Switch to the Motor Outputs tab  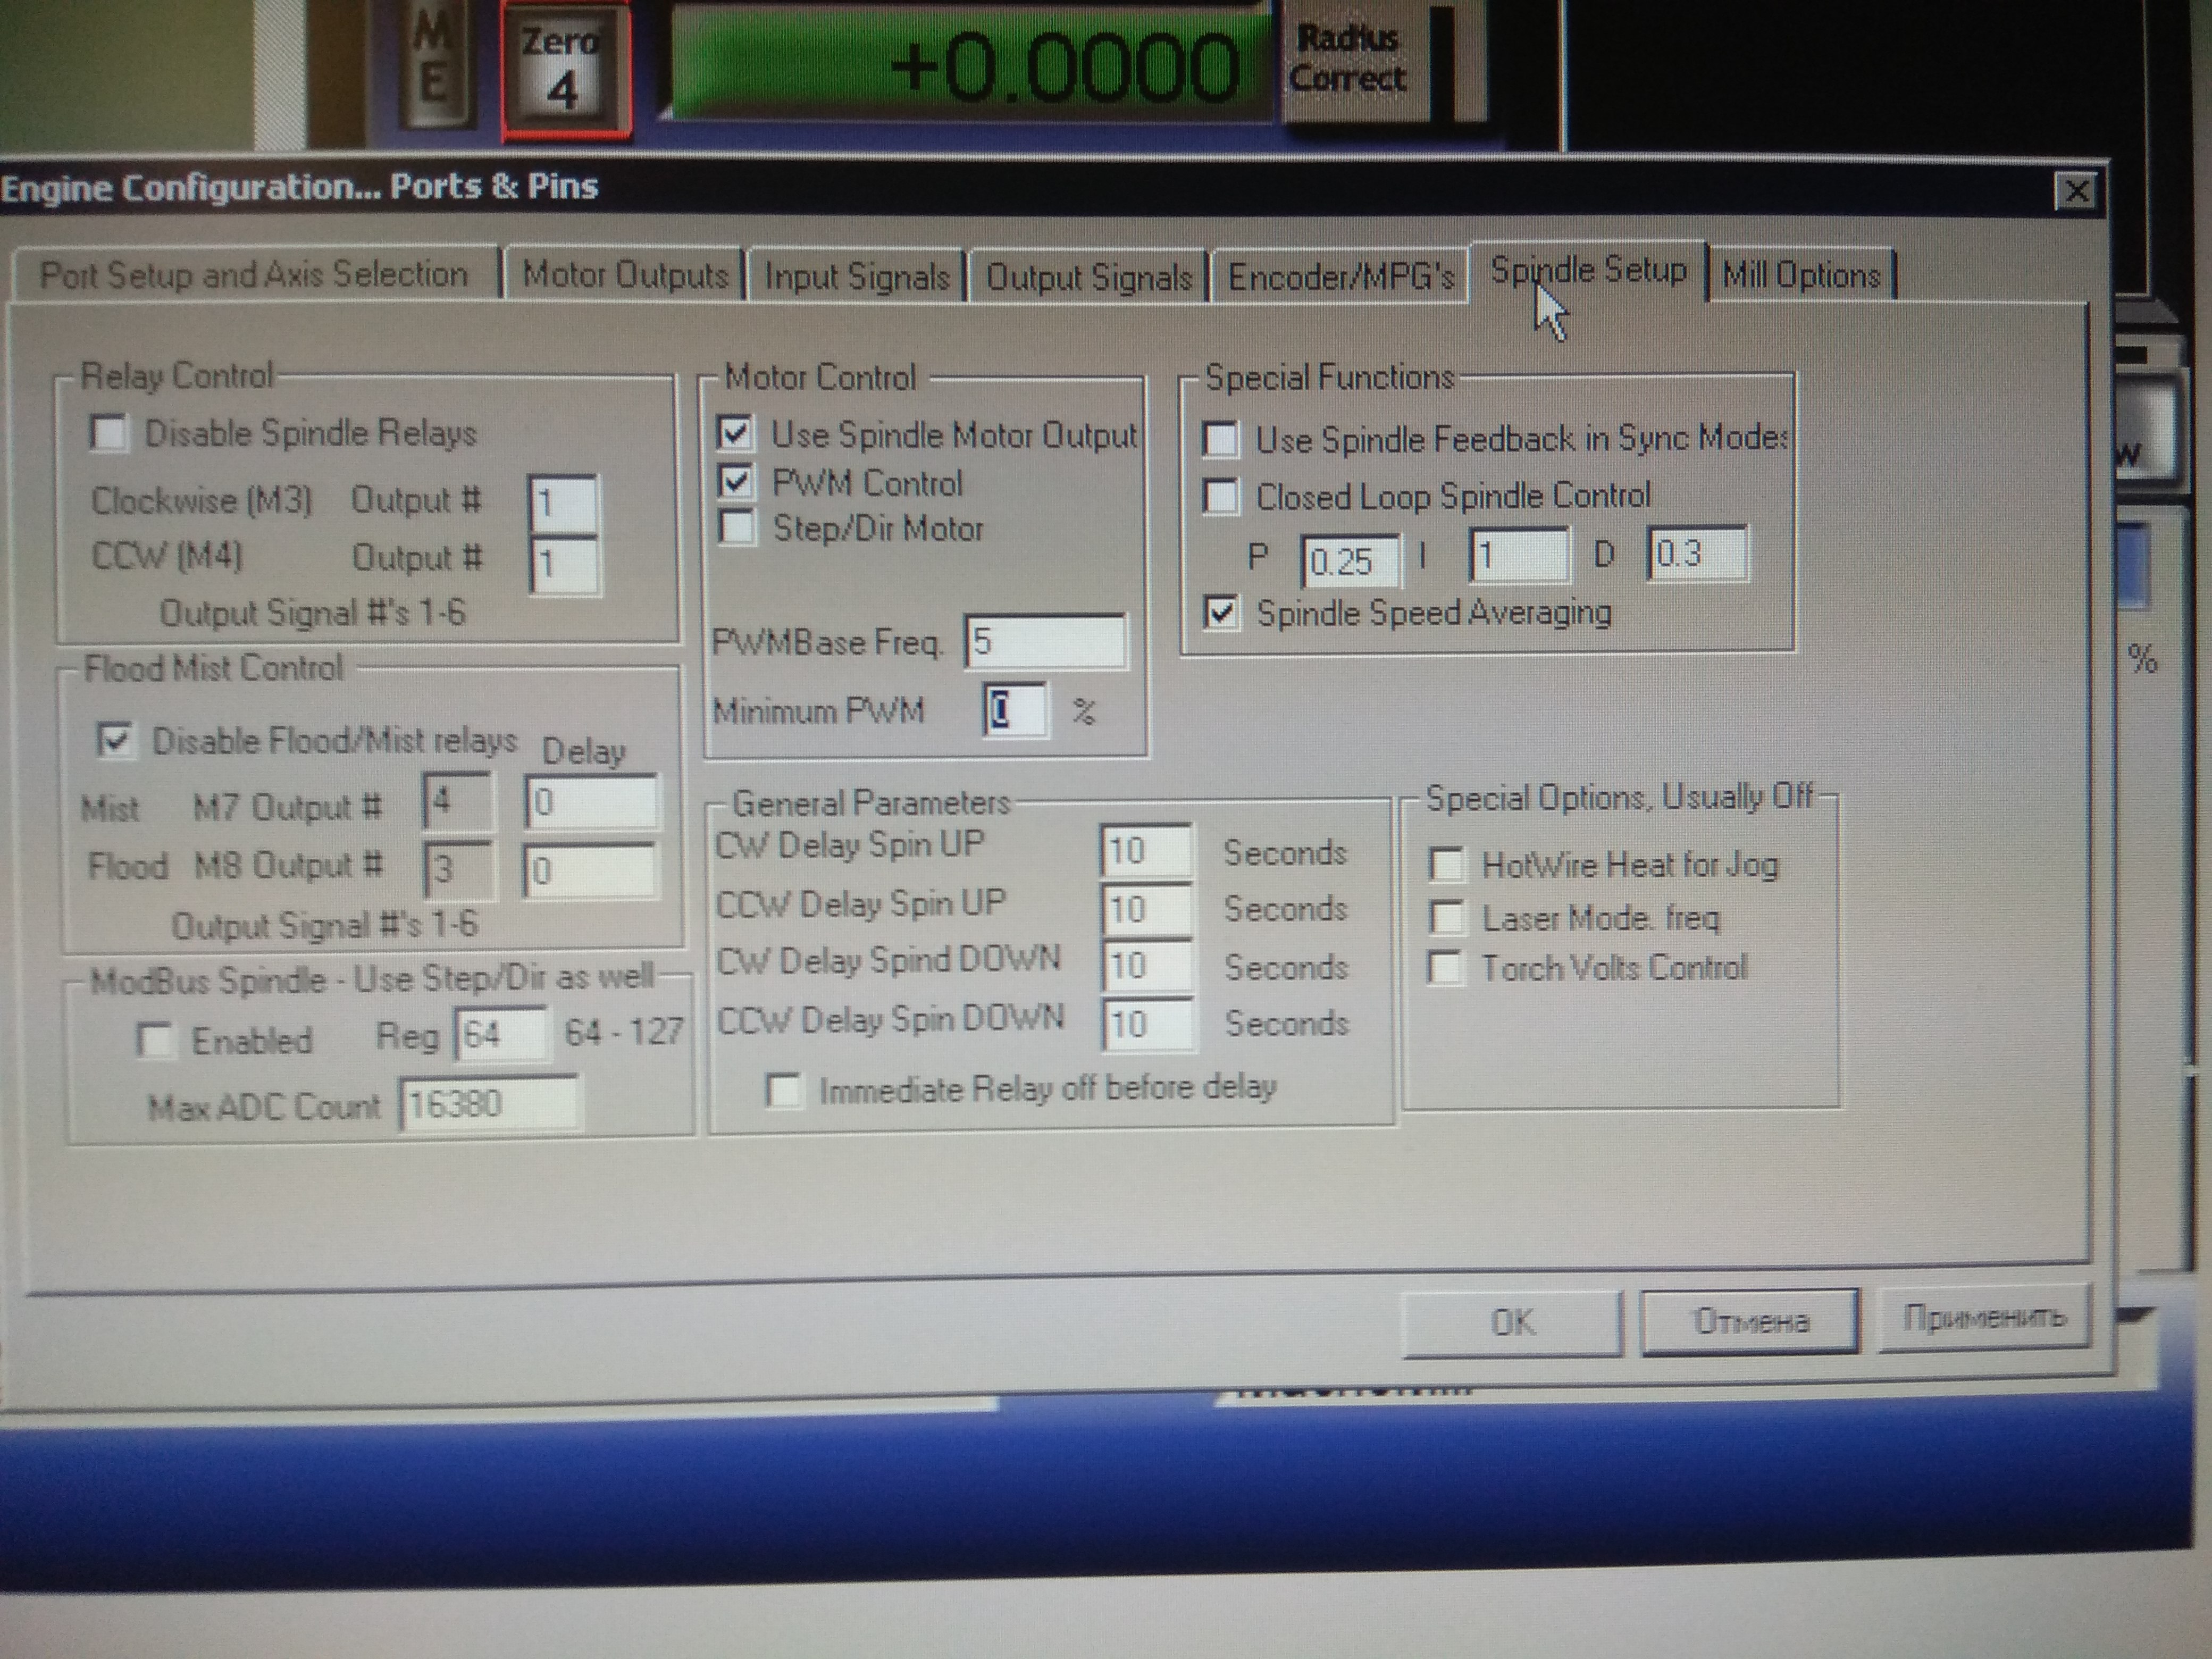click(625, 275)
